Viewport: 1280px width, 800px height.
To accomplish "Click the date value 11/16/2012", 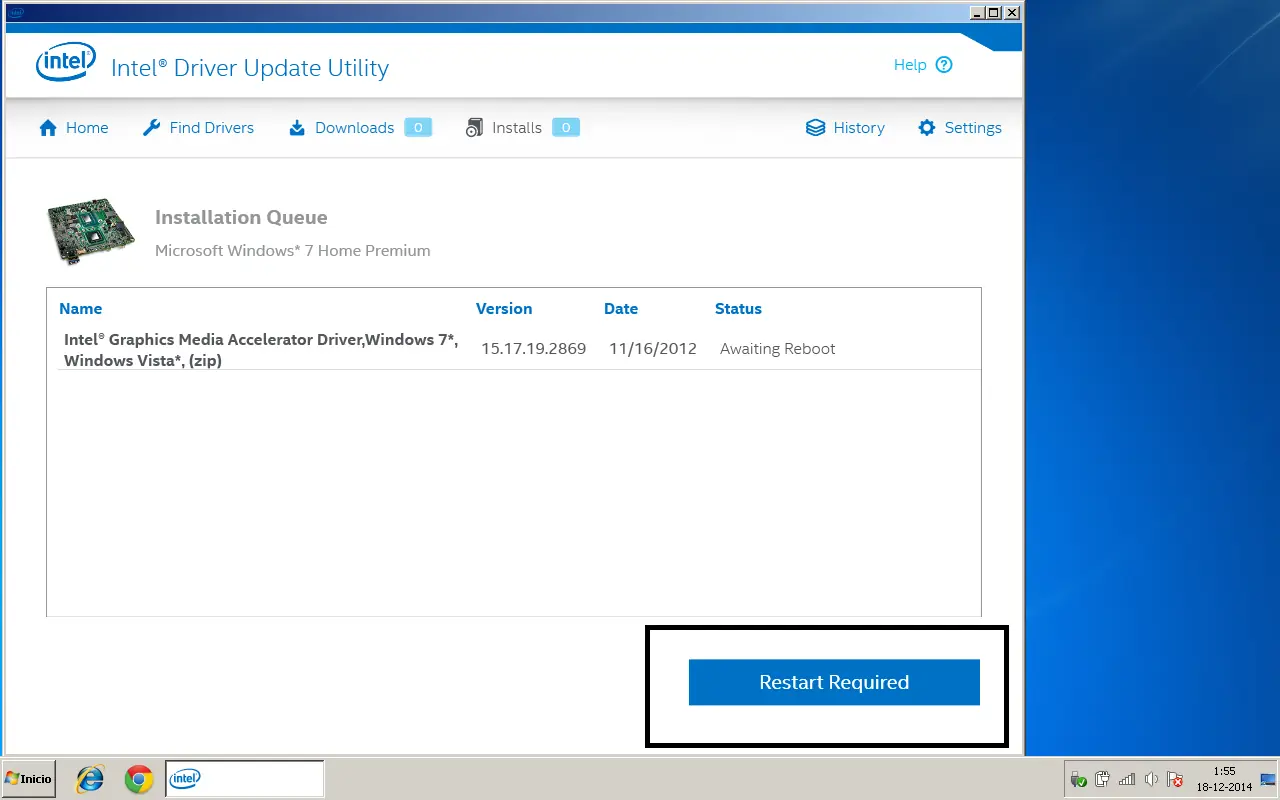I will pos(653,349).
